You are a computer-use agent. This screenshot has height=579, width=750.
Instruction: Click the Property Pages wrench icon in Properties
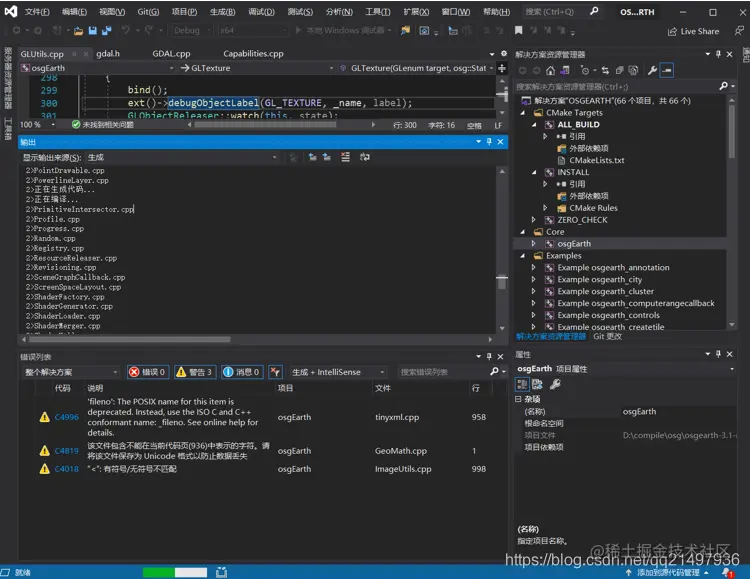pos(555,384)
